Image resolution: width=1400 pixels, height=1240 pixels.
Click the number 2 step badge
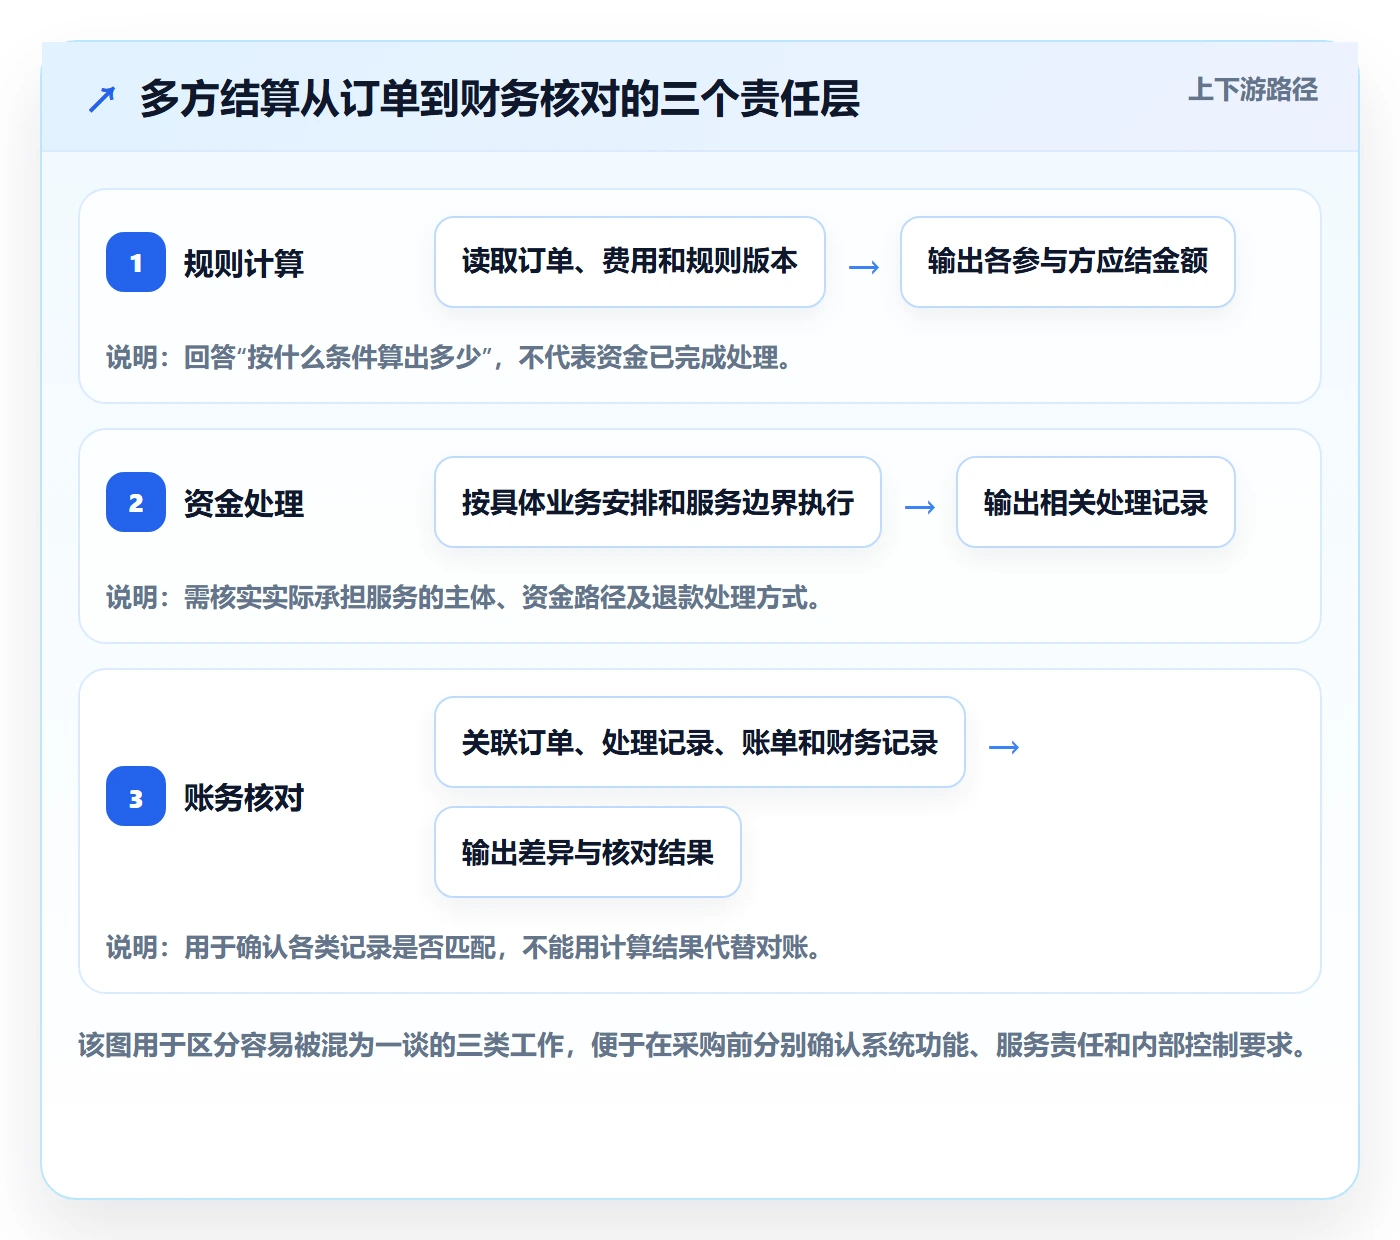point(136,502)
